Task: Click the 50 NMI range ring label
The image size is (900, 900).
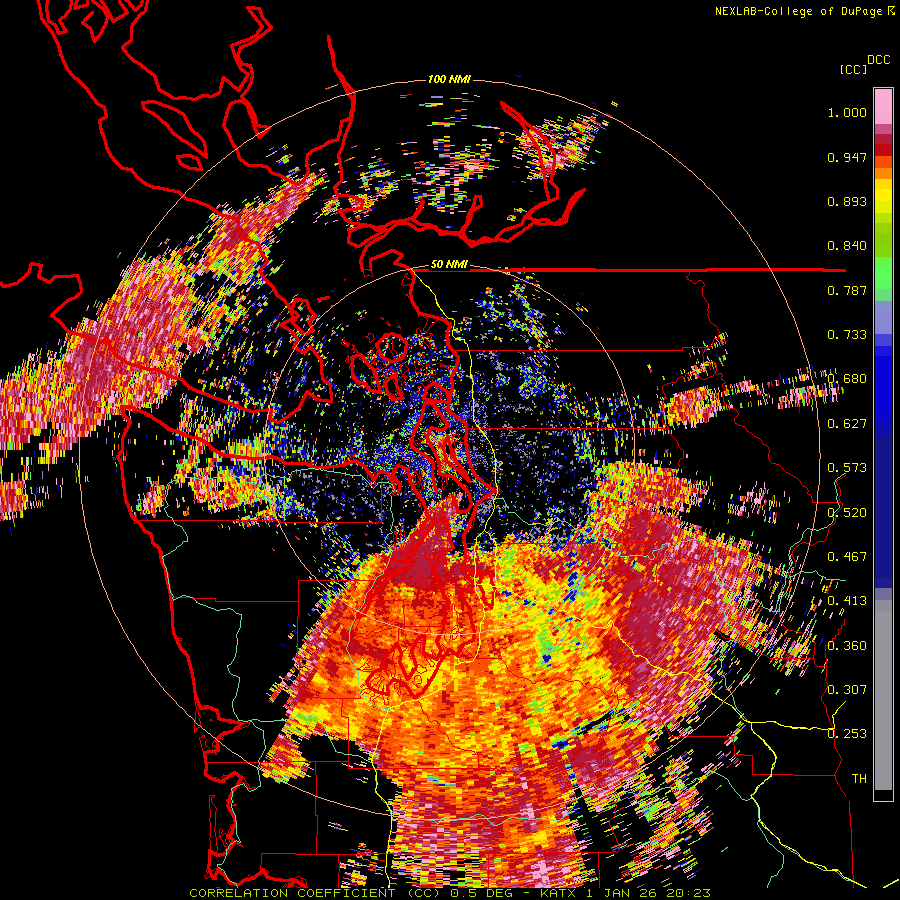Action: click(x=449, y=265)
